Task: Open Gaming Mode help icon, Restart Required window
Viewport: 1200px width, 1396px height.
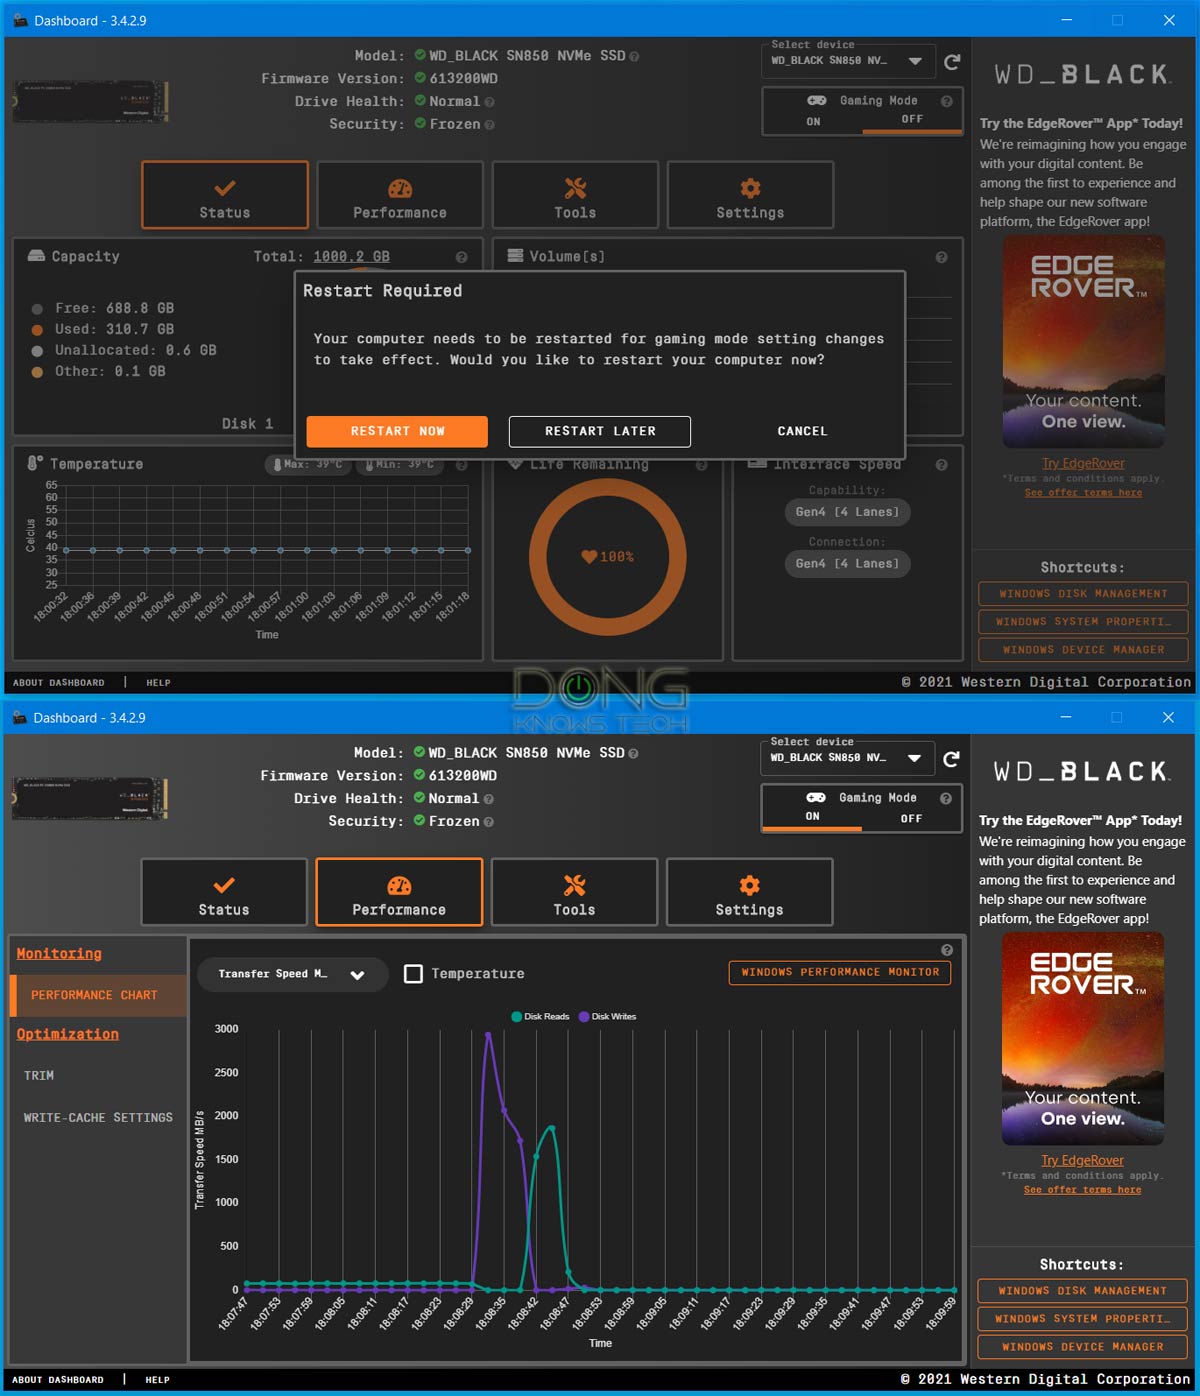Action: click(946, 101)
